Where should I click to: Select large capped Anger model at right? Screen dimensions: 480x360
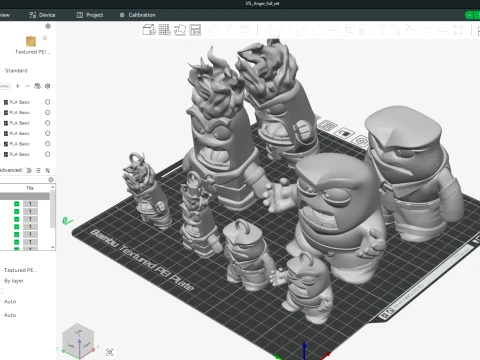tap(413, 173)
